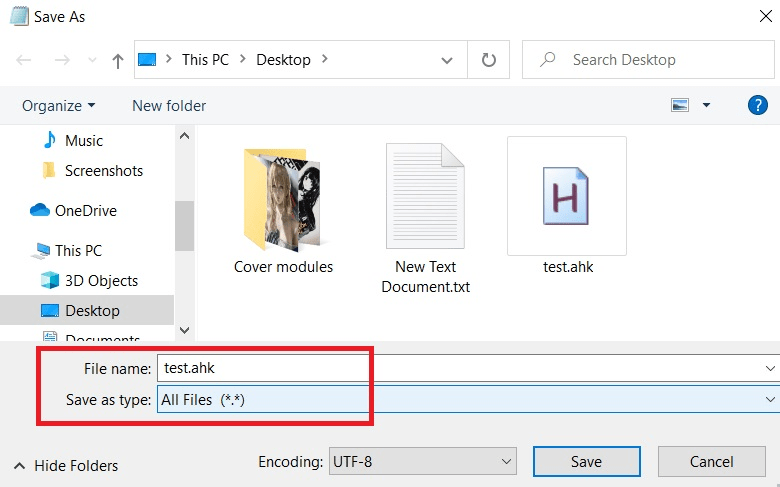This screenshot has width=780, height=487.
Task: Click the New folder button
Action: coord(169,105)
